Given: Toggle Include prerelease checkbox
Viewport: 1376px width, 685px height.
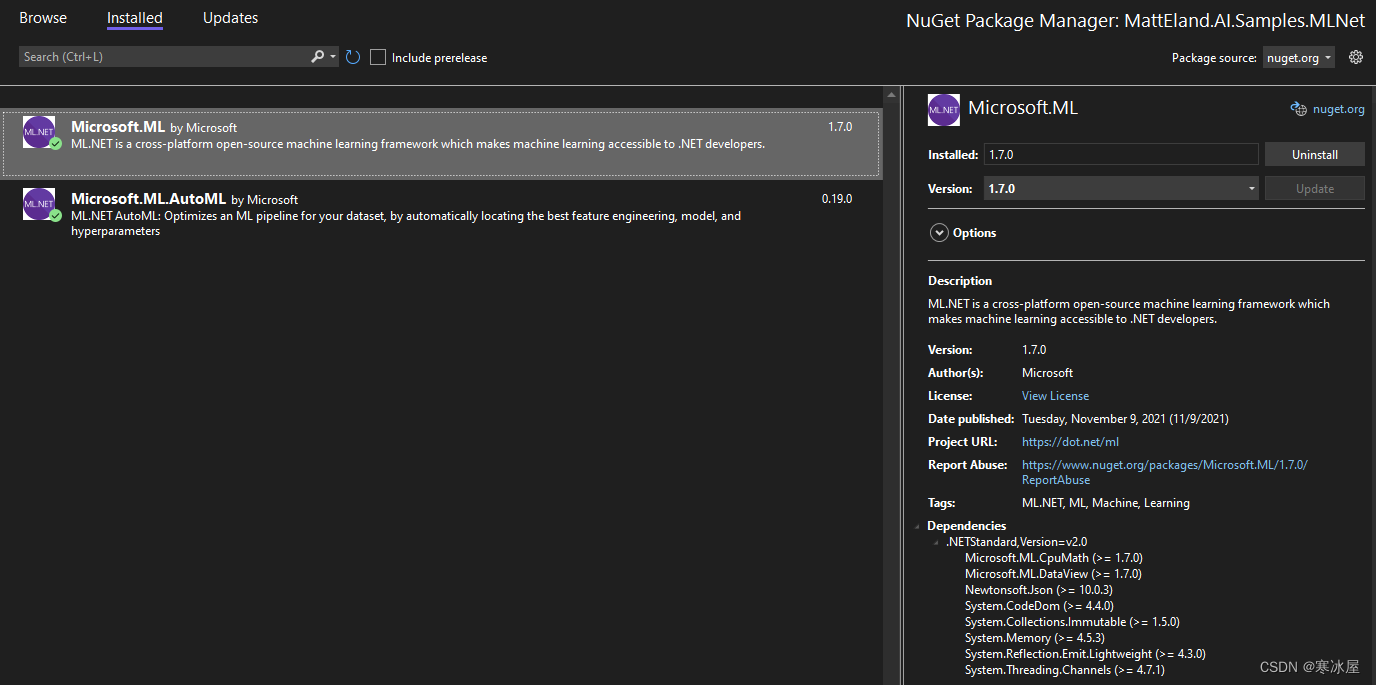Looking at the screenshot, I should (x=378, y=57).
